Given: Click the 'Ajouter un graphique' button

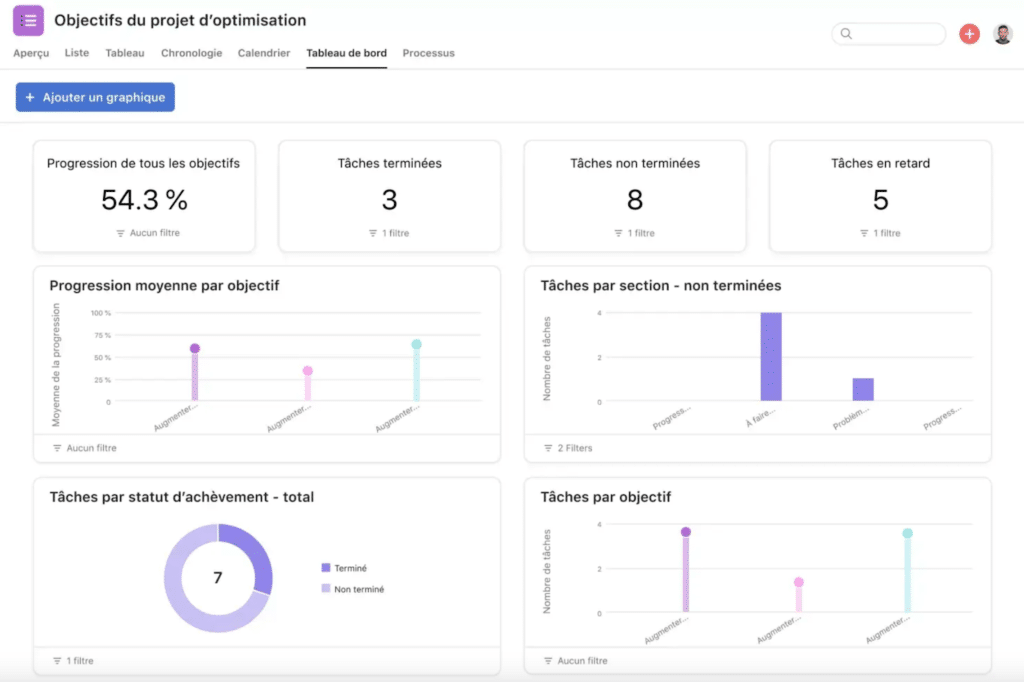Looking at the screenshot, I should 96,97.
